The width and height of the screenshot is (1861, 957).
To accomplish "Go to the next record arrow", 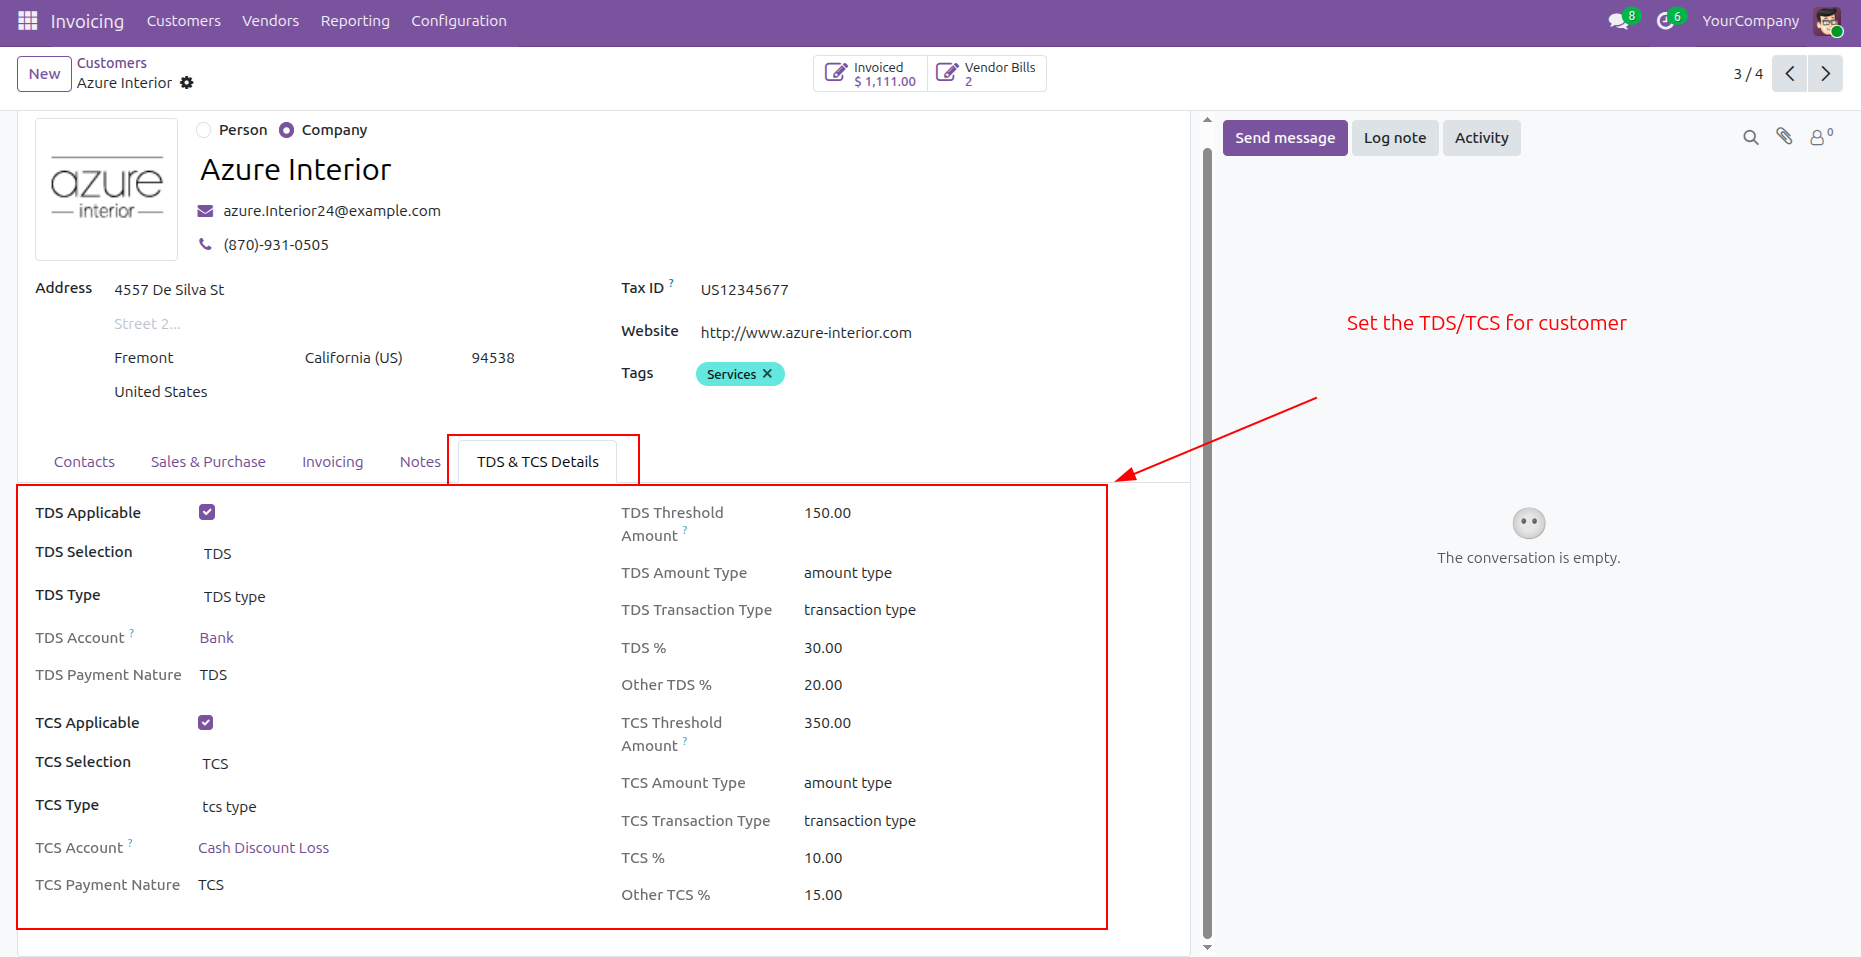I will (x=1825, y=73).
